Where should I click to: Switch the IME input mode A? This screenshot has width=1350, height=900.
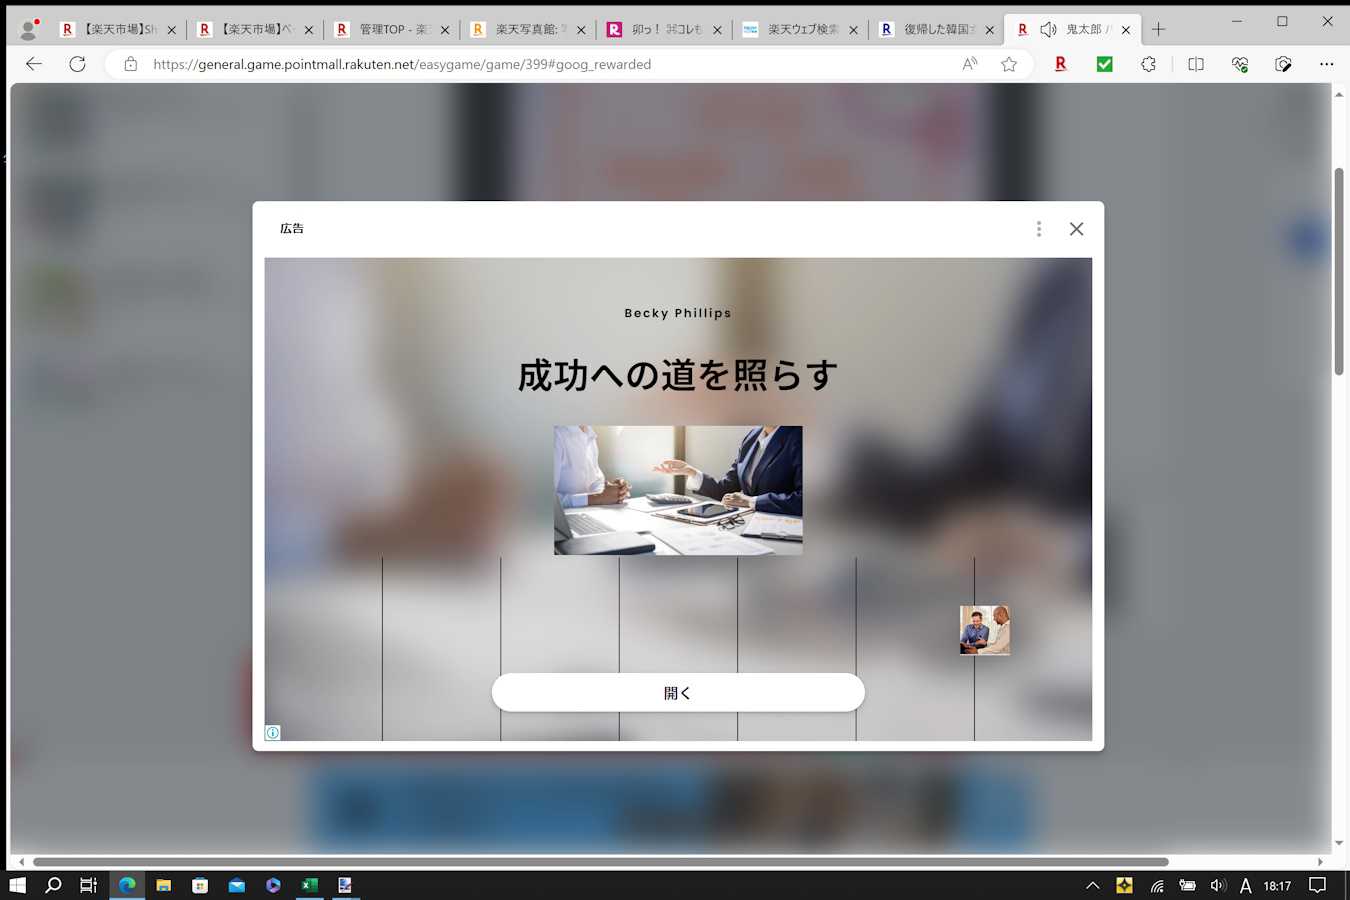coord(1245,885)
